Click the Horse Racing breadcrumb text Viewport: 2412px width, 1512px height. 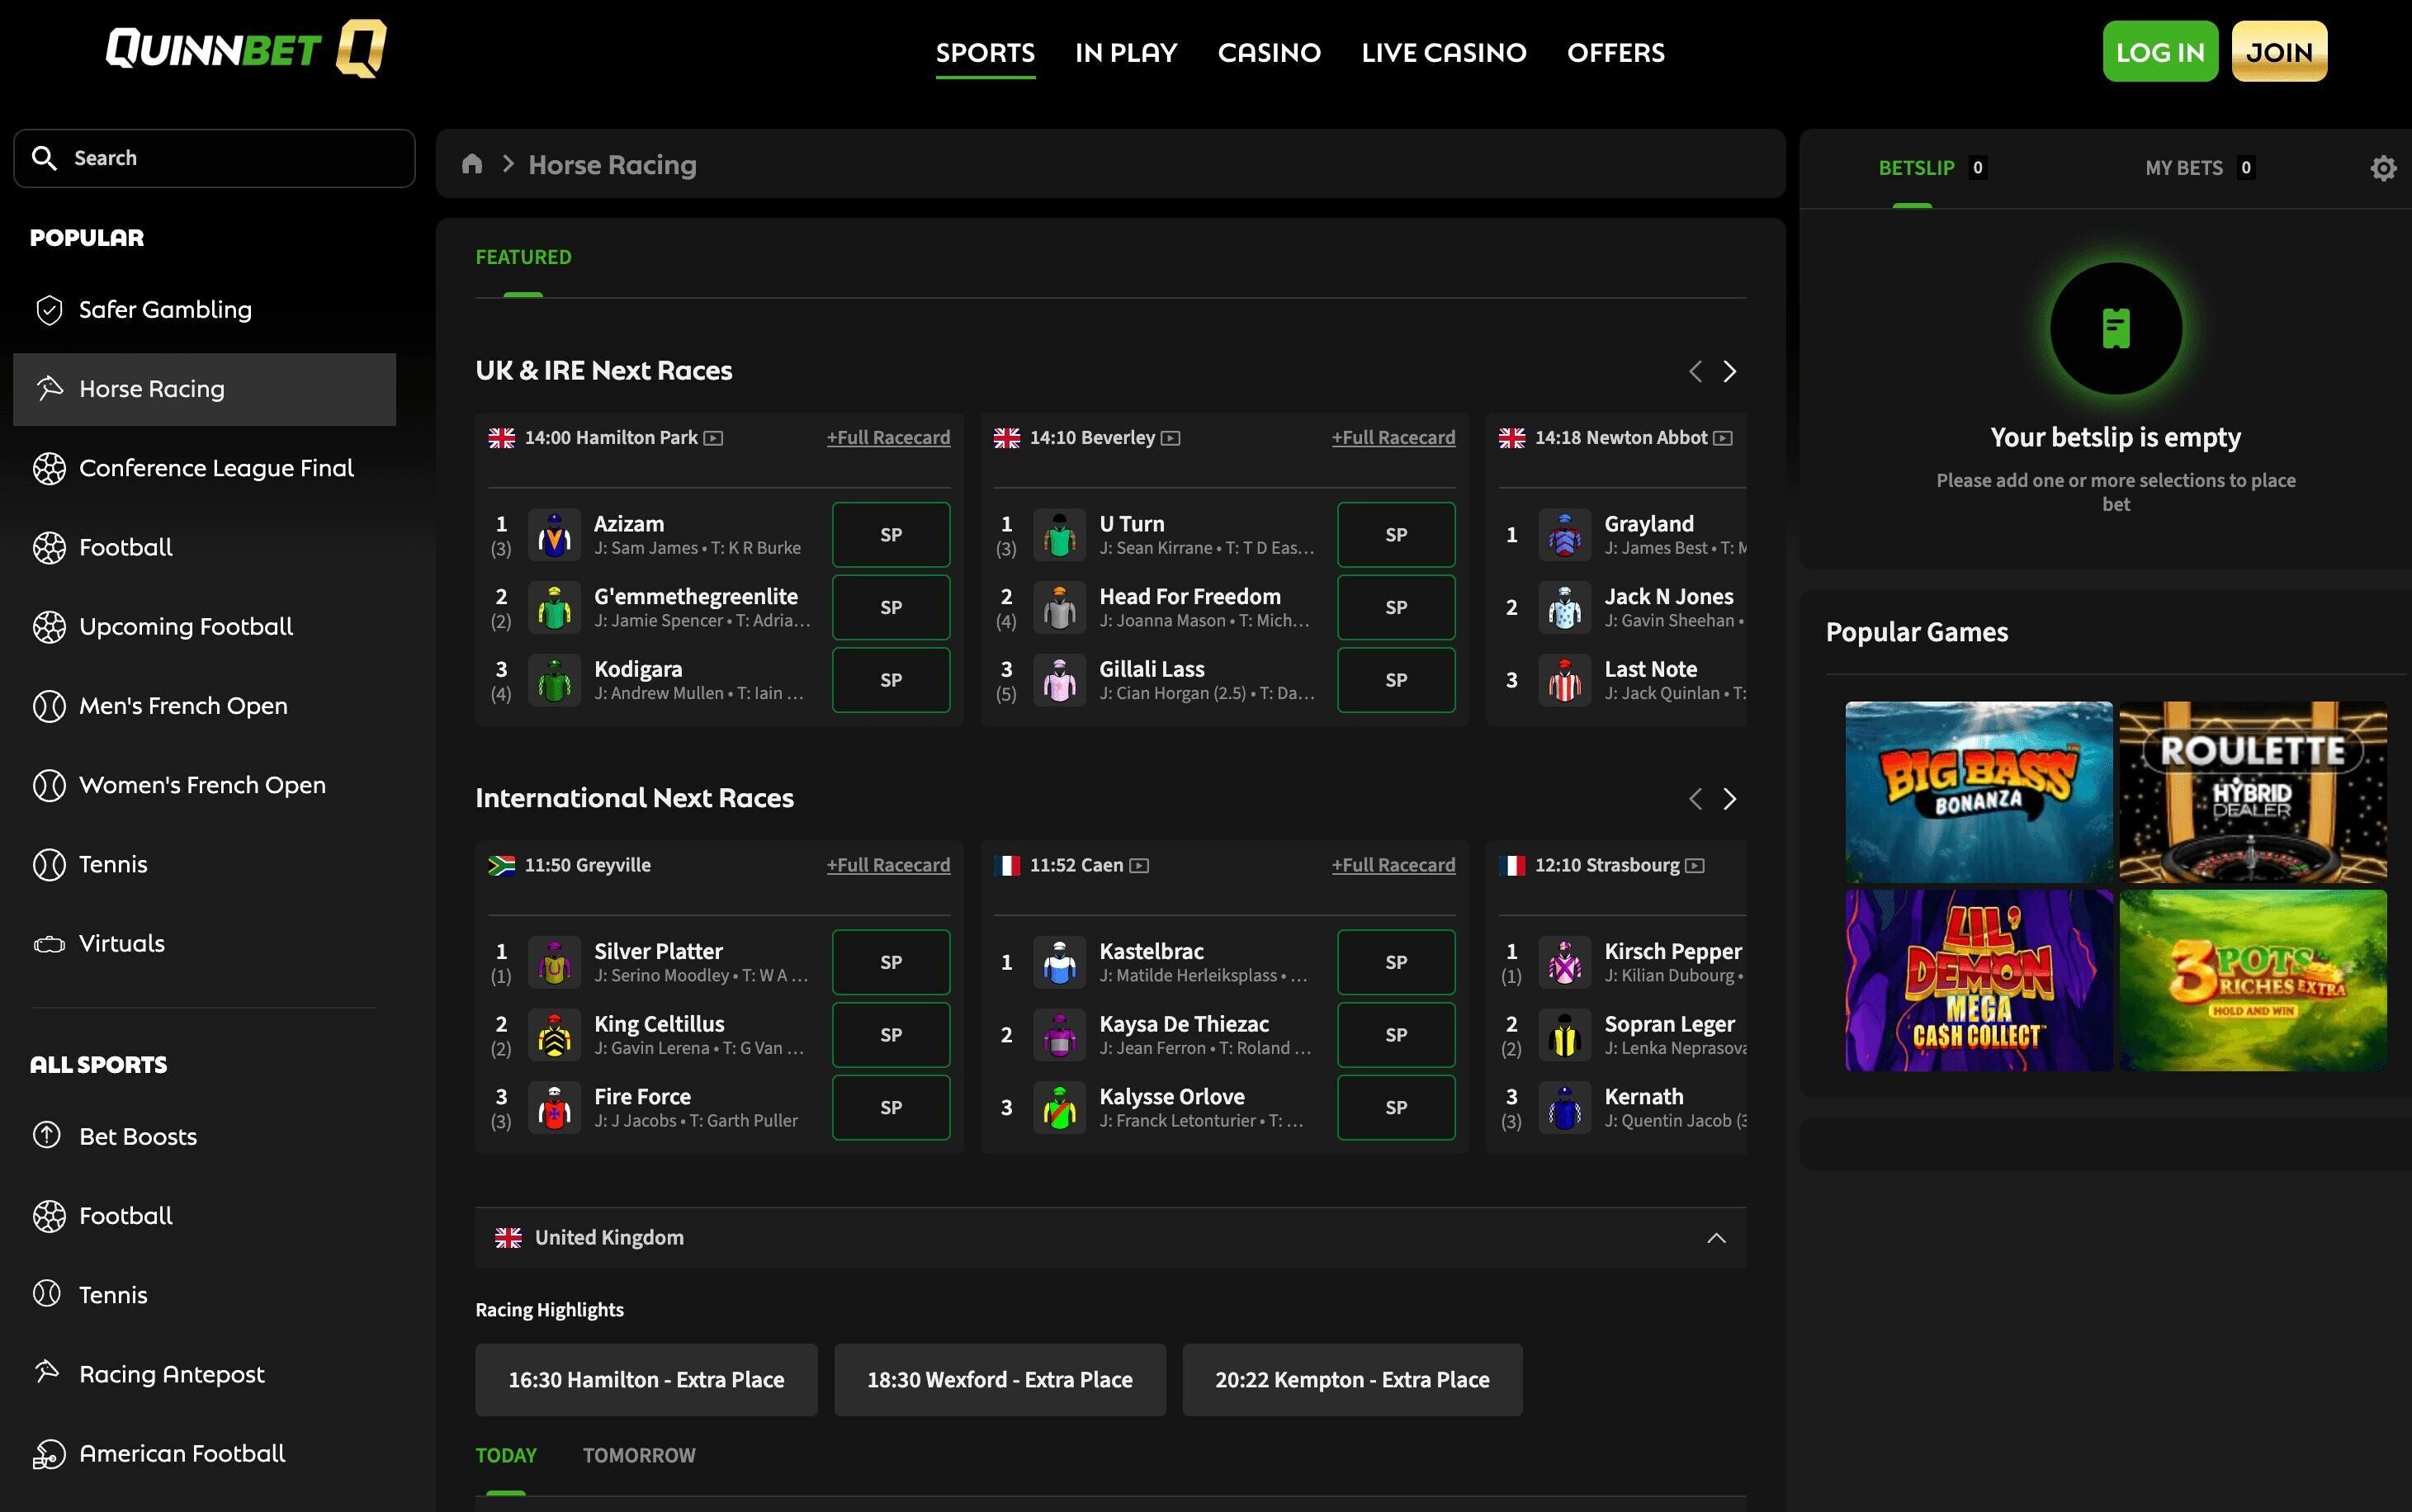tap(612, 165)
